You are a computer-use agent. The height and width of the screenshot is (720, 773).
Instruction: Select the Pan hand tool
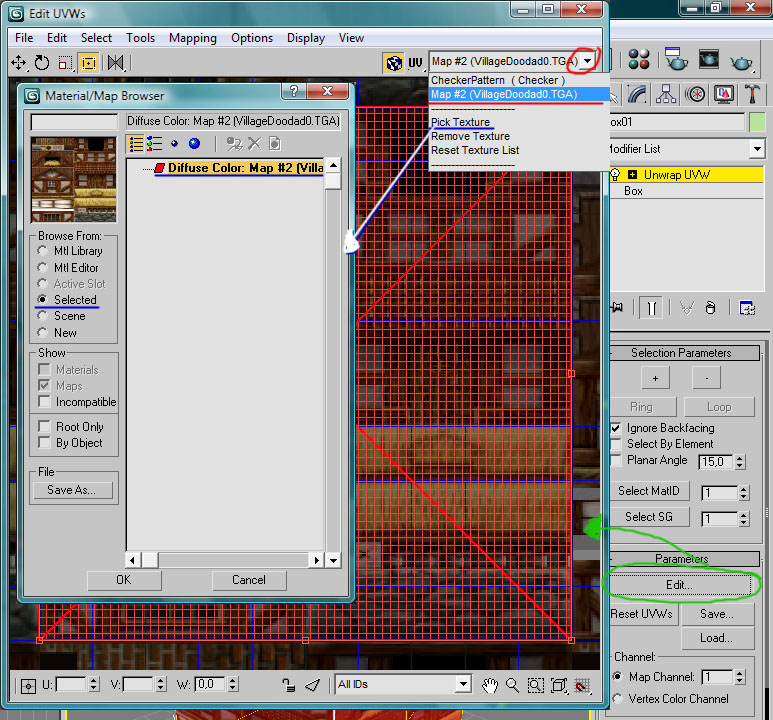[490, 685]
